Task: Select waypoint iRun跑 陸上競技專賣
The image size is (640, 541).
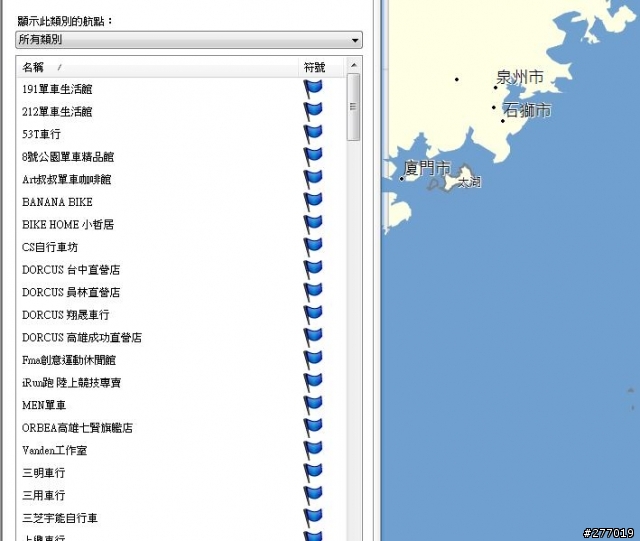Action: pos(71,383)
